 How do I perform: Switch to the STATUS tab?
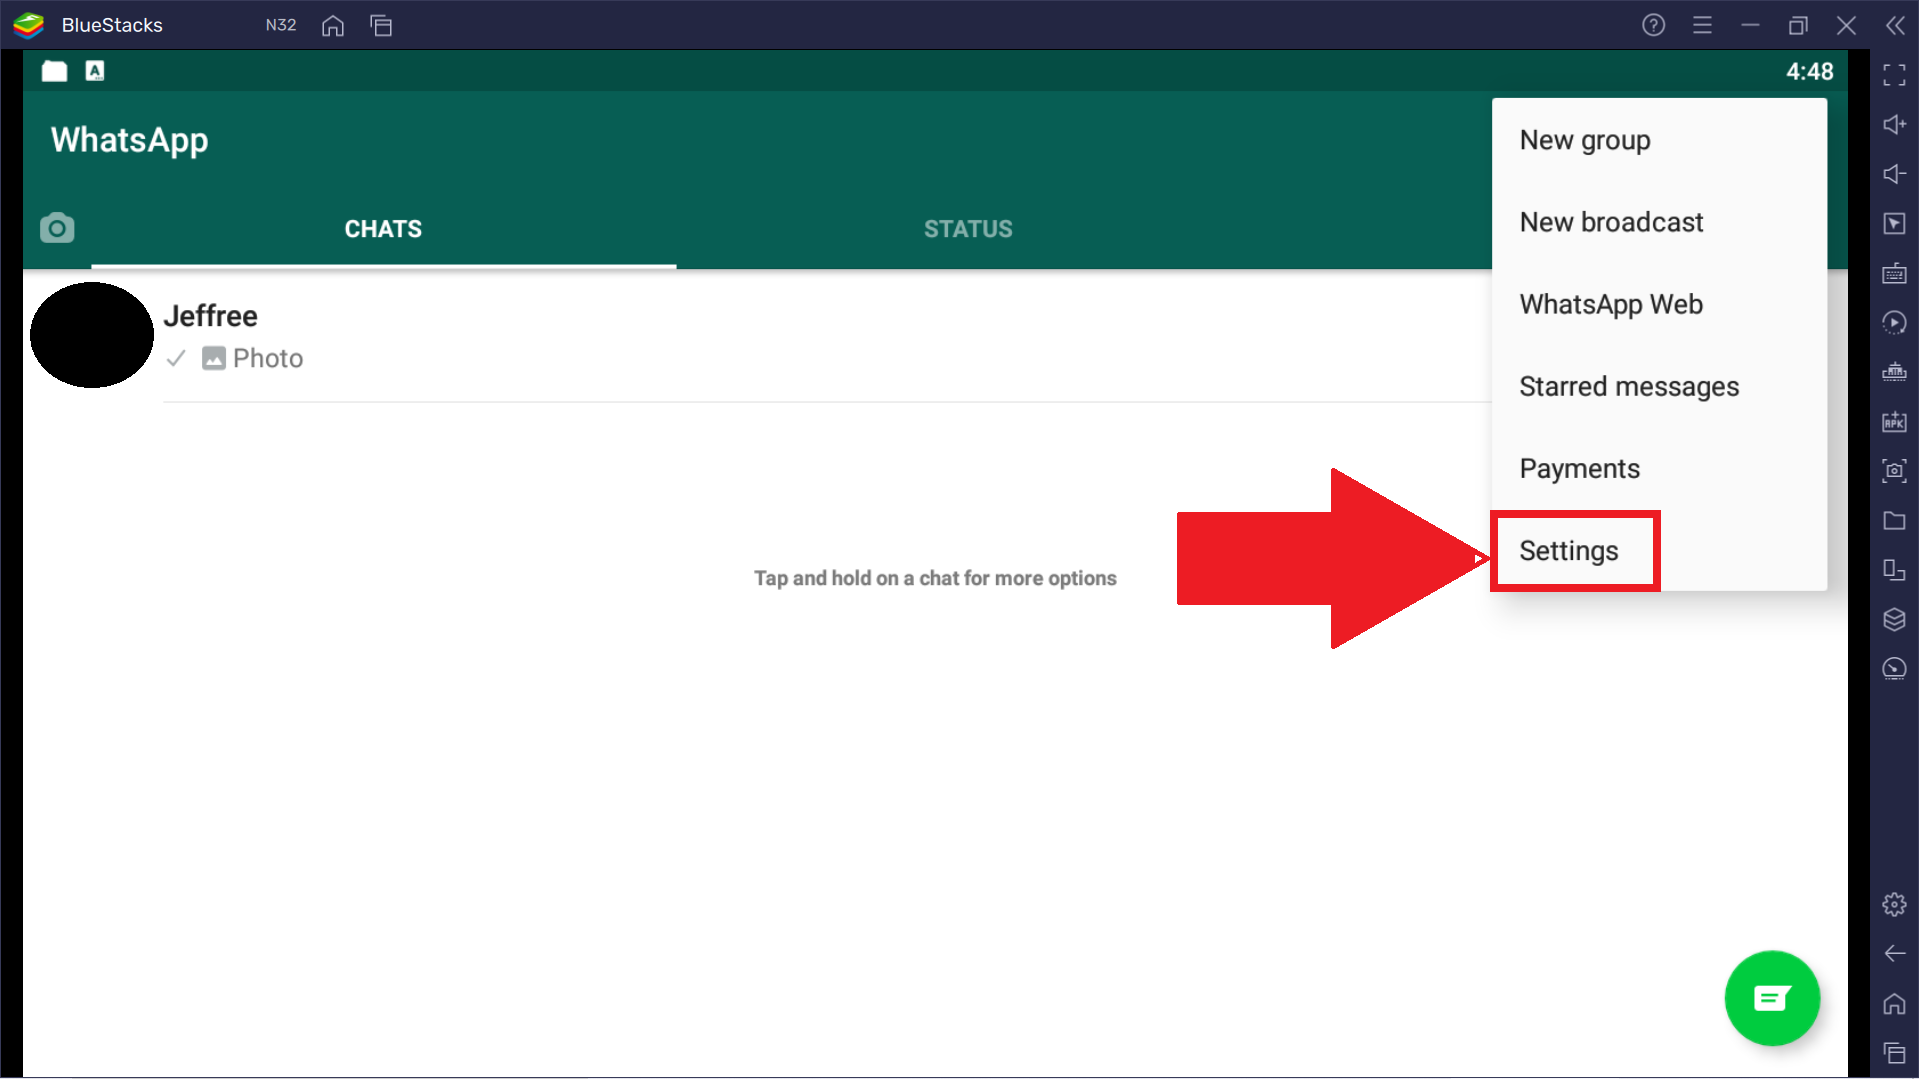[x=968, y=229]
